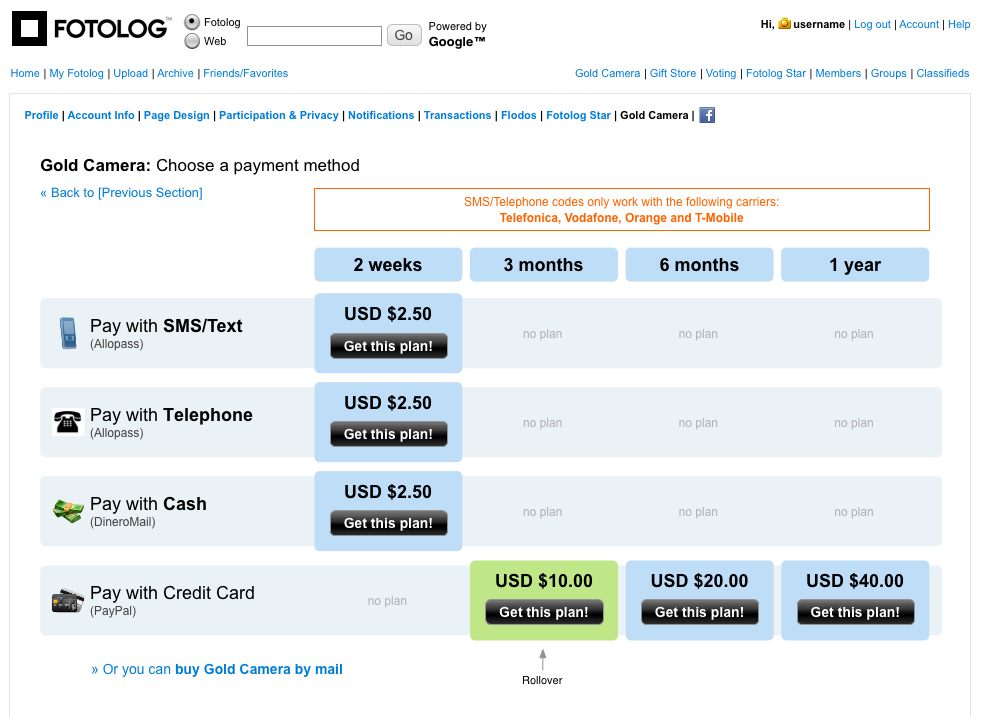Click the Pay with SMS/Text label
The width and height of the screenshot is (989, 717).
[x=166, y=326]
